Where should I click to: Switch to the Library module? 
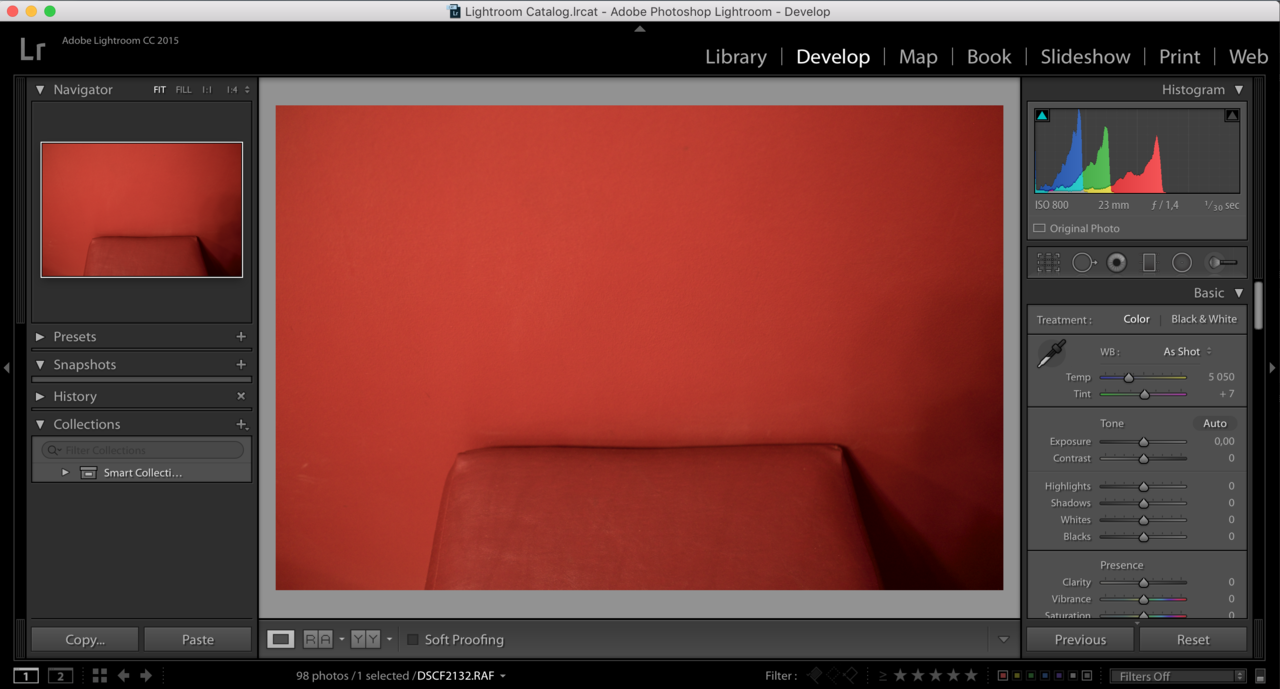[735, 57]
